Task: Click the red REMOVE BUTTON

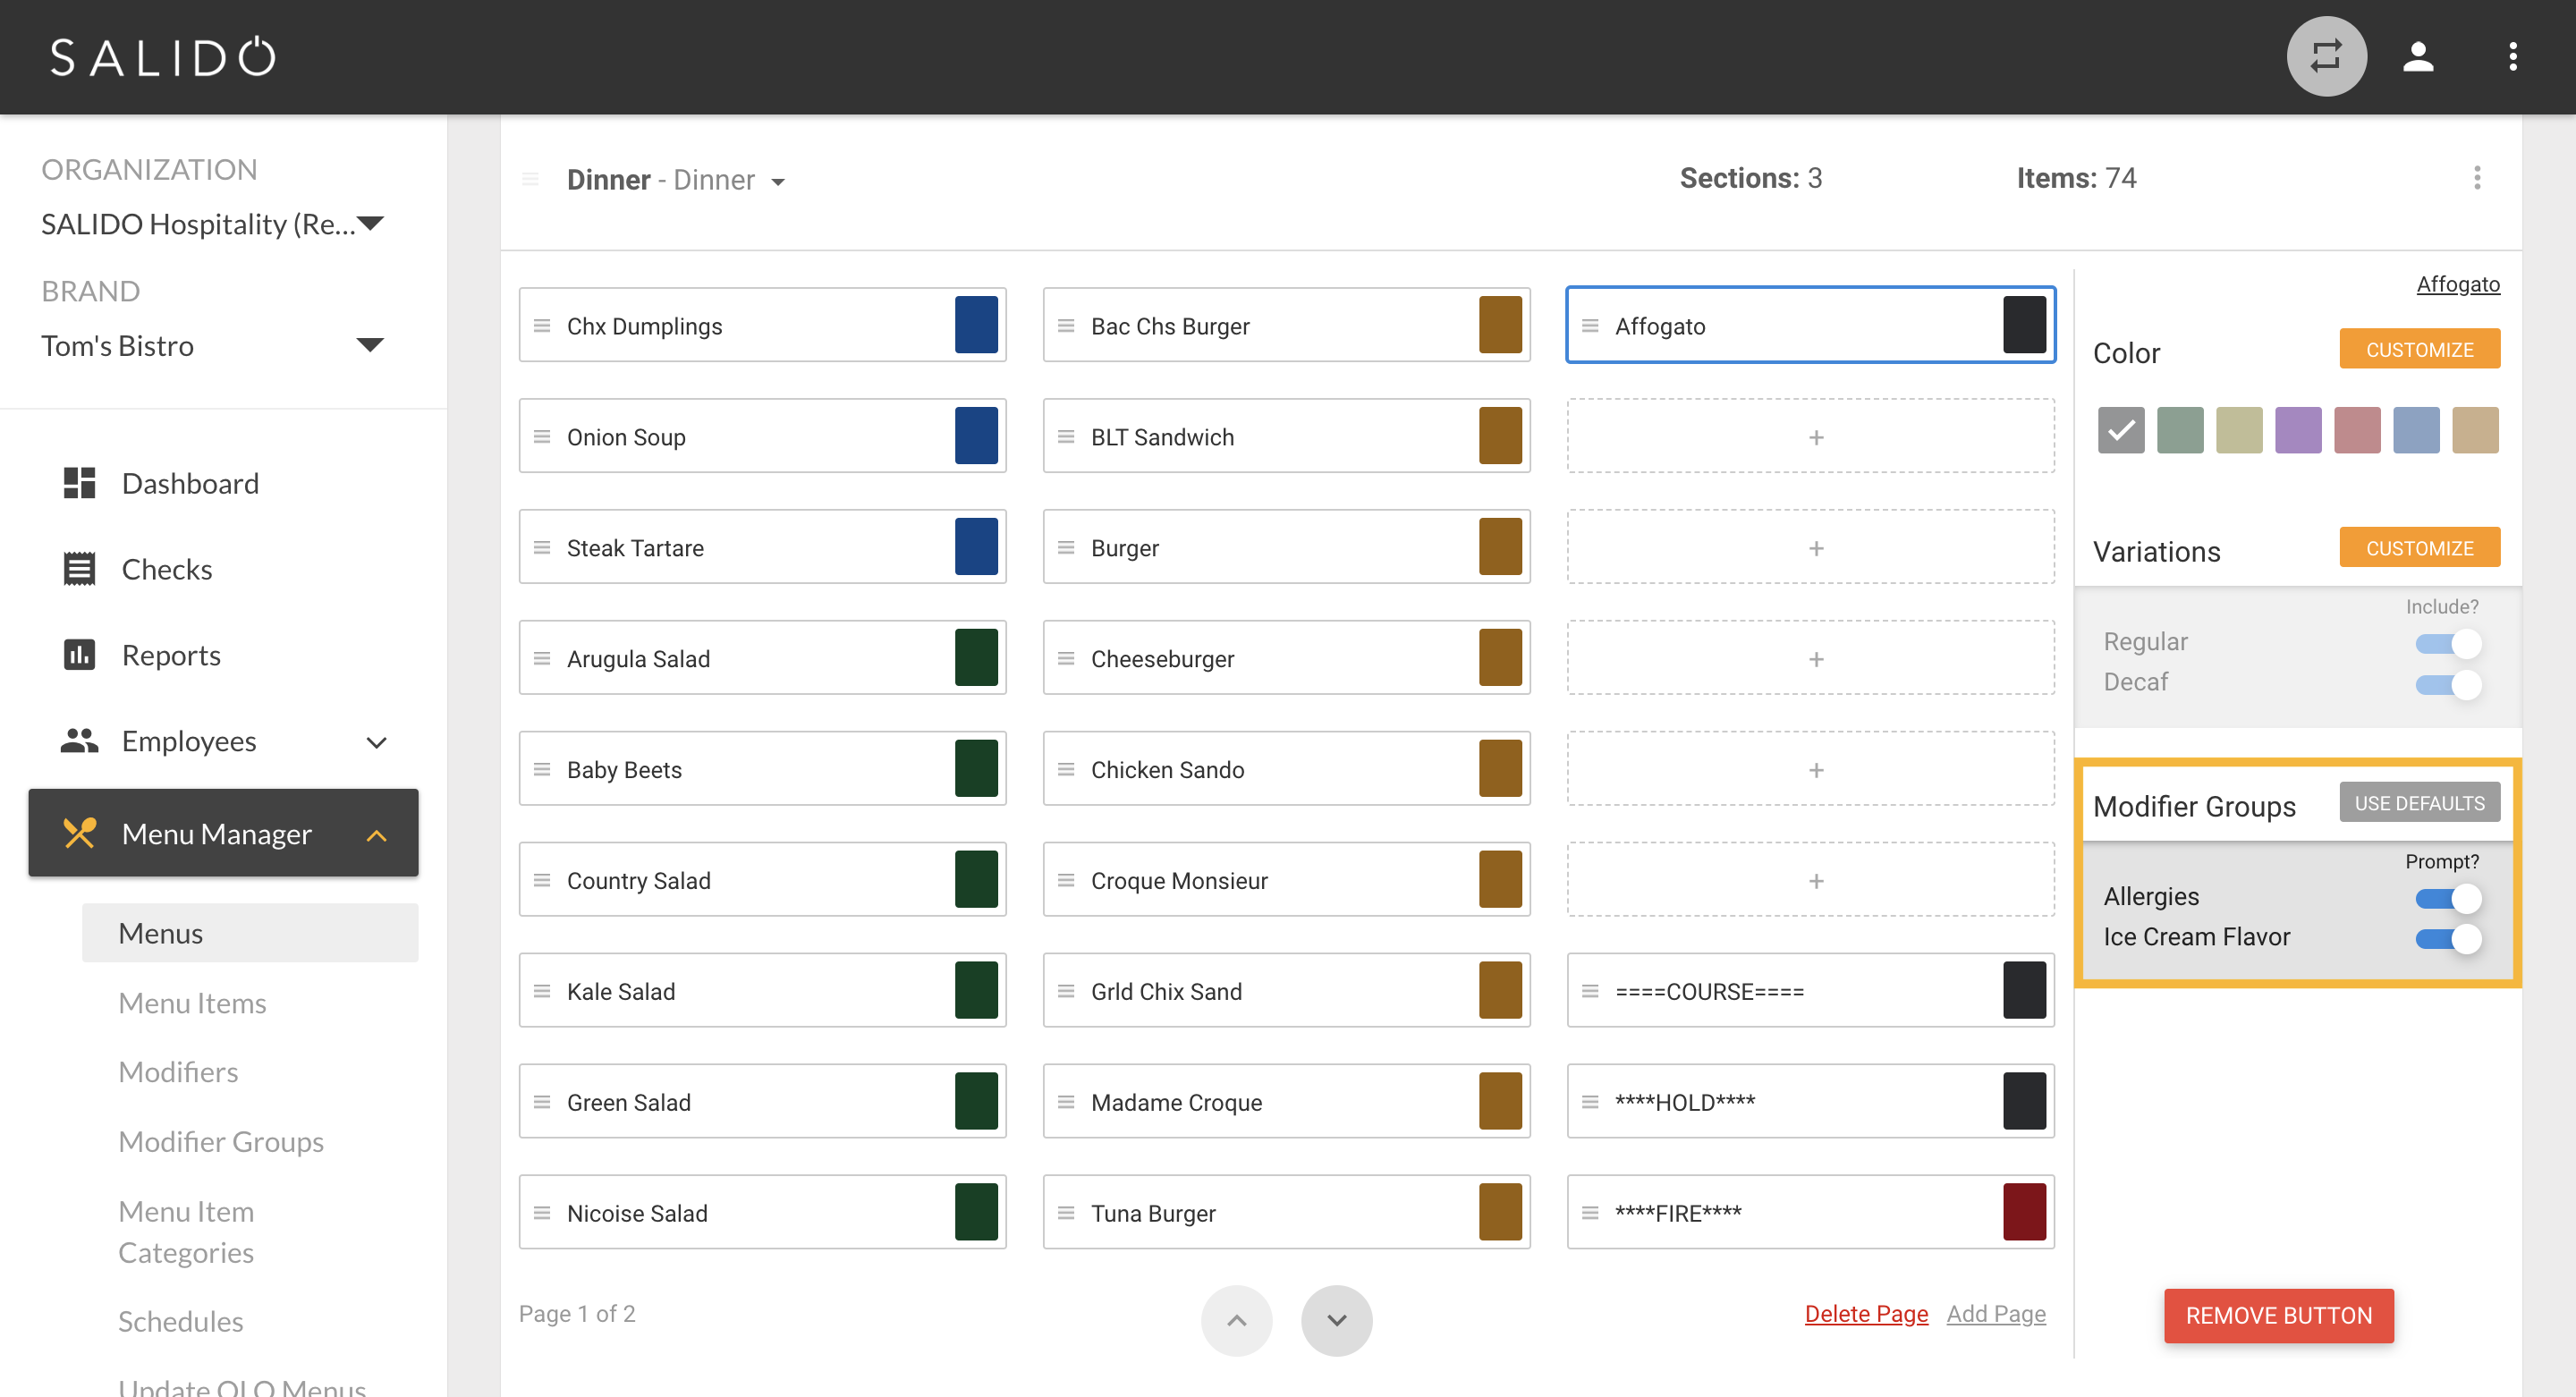Action: [2278, 1315]
